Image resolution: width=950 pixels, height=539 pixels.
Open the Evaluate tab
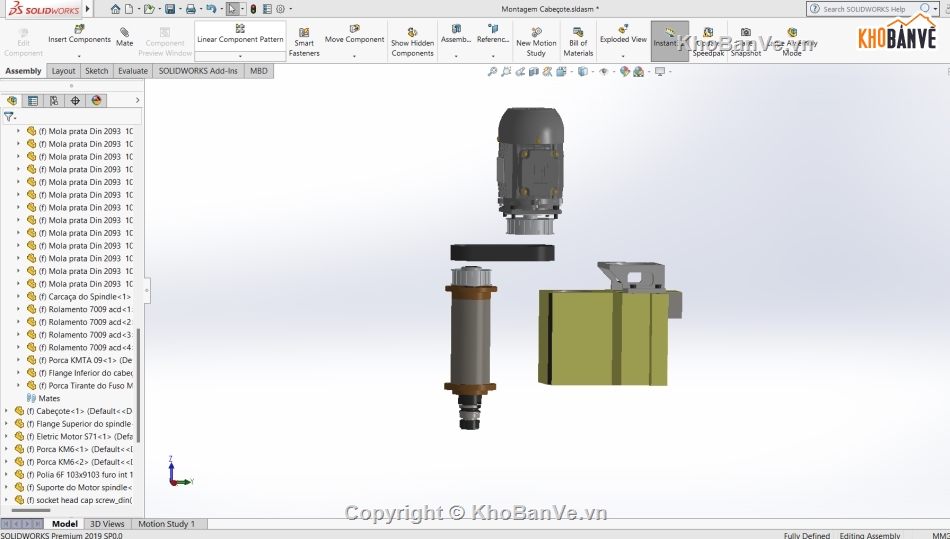coord(133,71)
